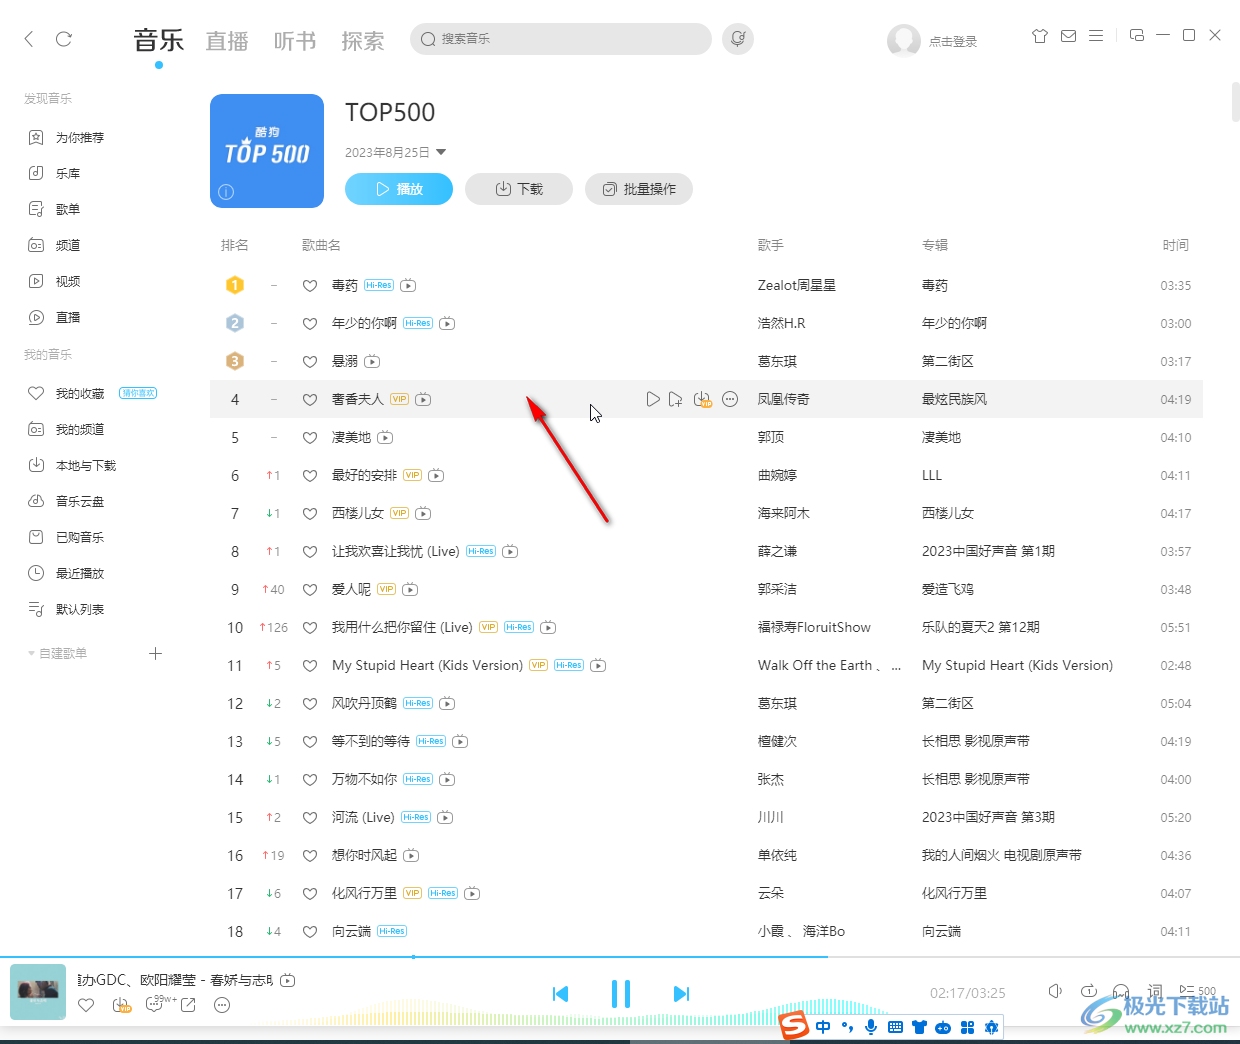Image resolution: width=1240 pixels, height=1044 pixels.
Task: Skip to the previous track
Action: pyautogui.click(x=560, y=994)
